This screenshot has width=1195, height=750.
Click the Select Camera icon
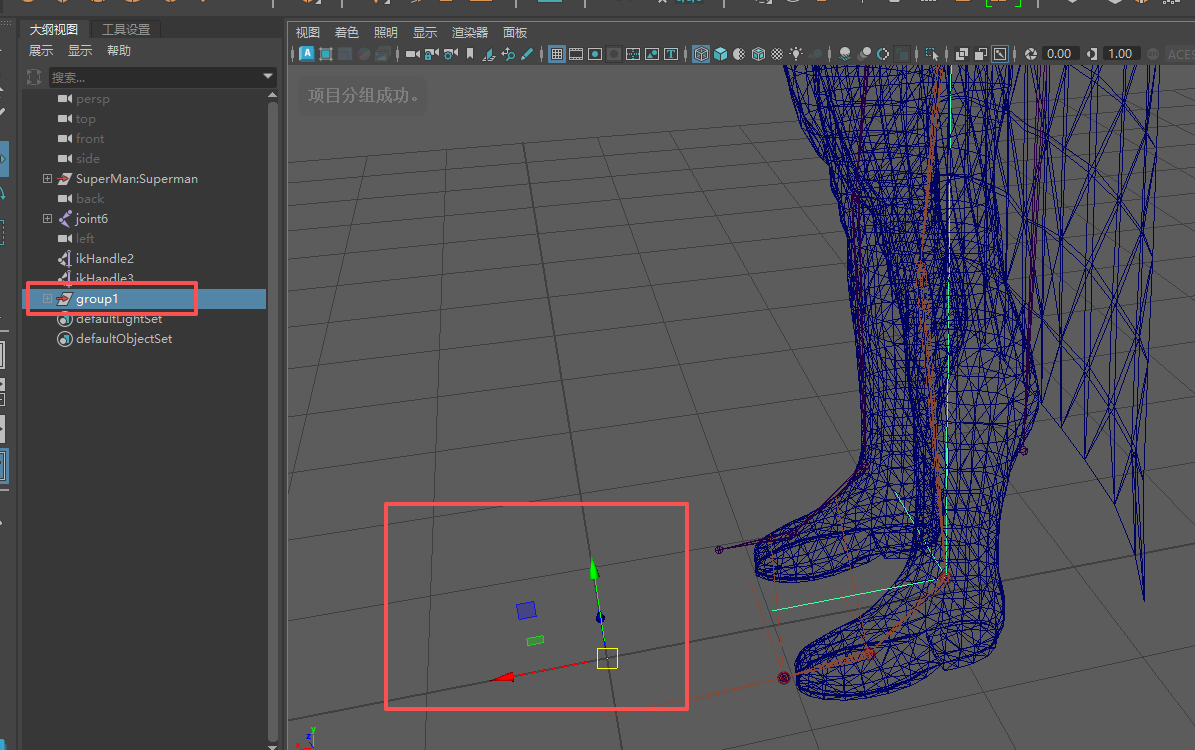pyautogui.click(x=412, y=53)
